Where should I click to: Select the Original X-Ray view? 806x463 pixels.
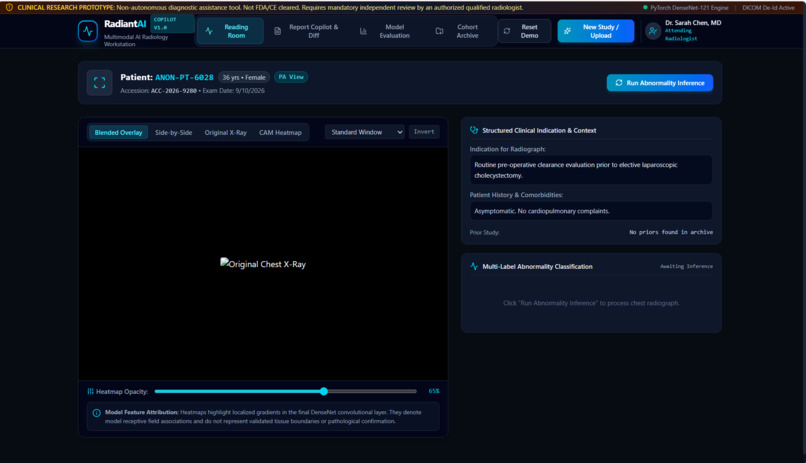(x=226, y=133)
